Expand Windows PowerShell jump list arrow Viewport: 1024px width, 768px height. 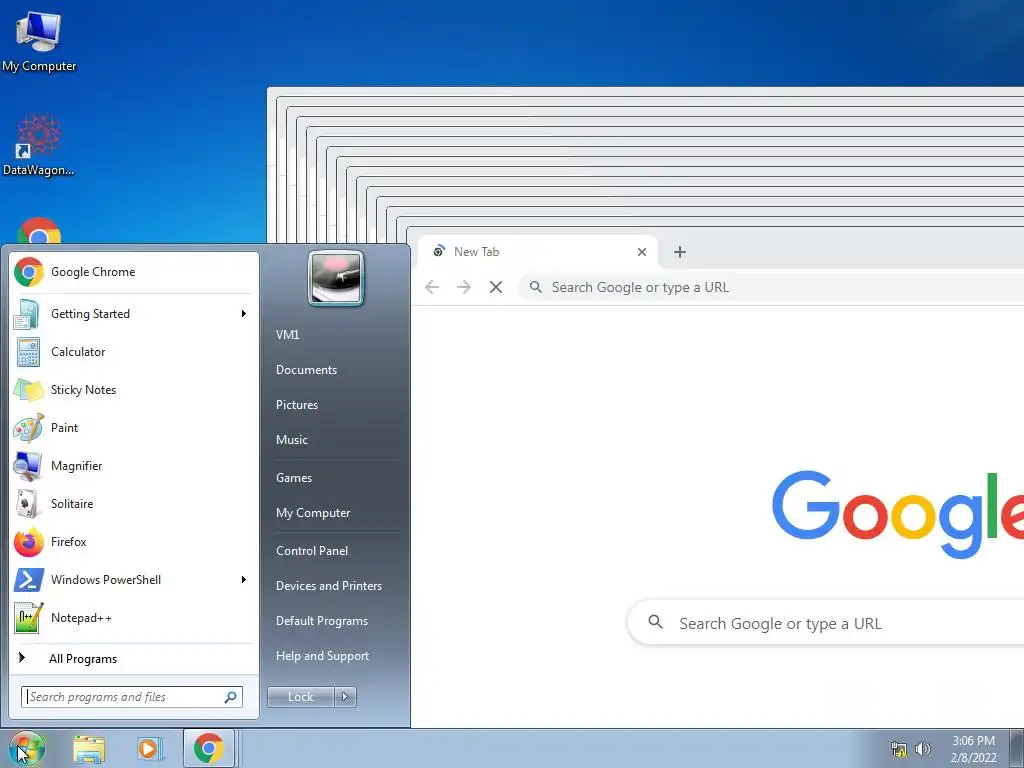point(244,580)
